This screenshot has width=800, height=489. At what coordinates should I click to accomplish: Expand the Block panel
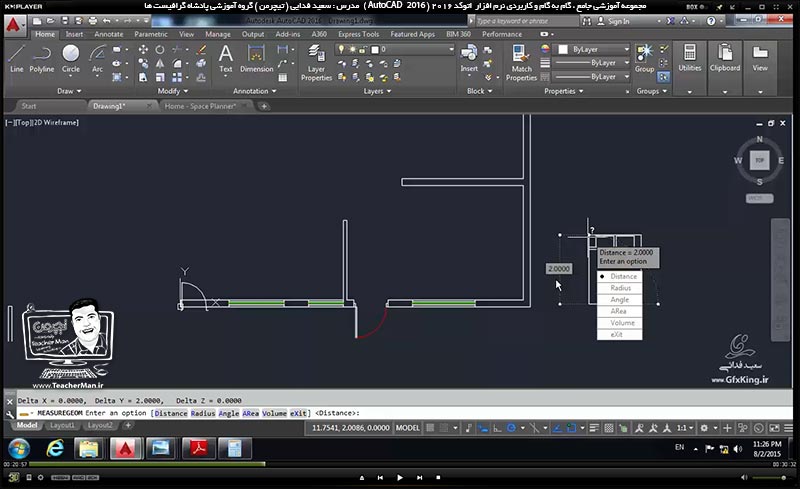point(480,91)
